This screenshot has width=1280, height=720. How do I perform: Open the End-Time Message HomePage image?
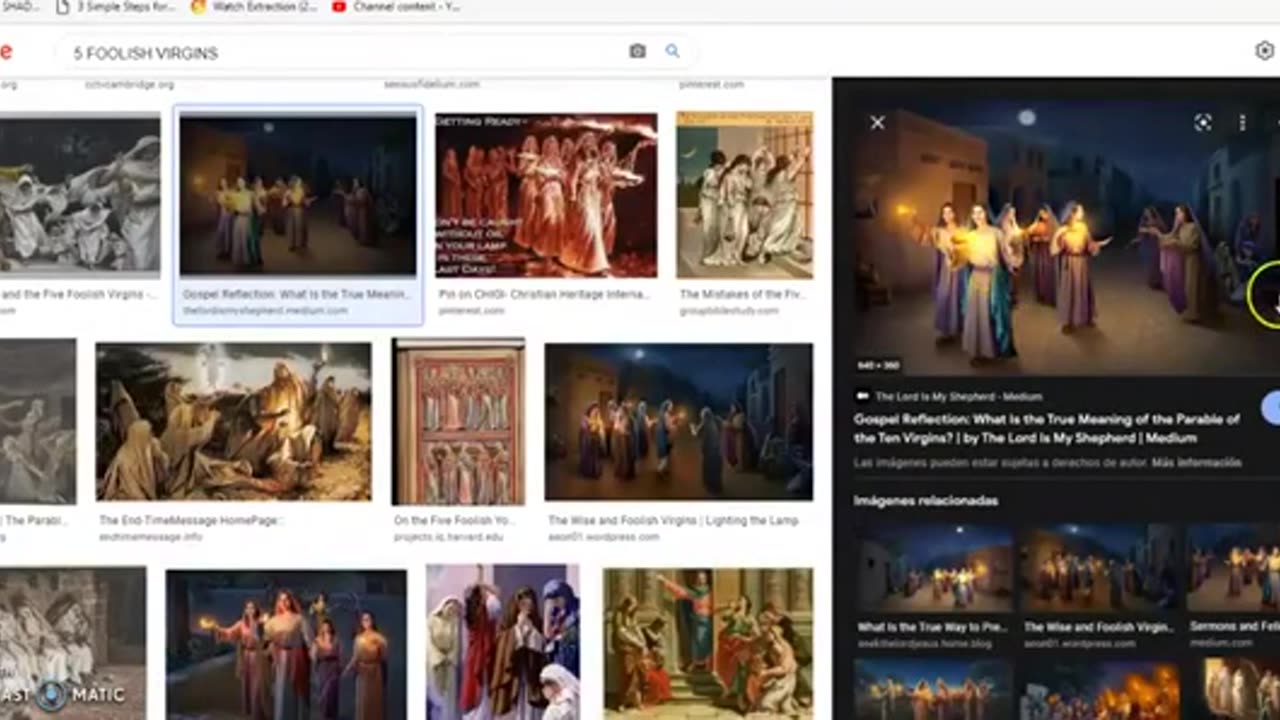234,421
